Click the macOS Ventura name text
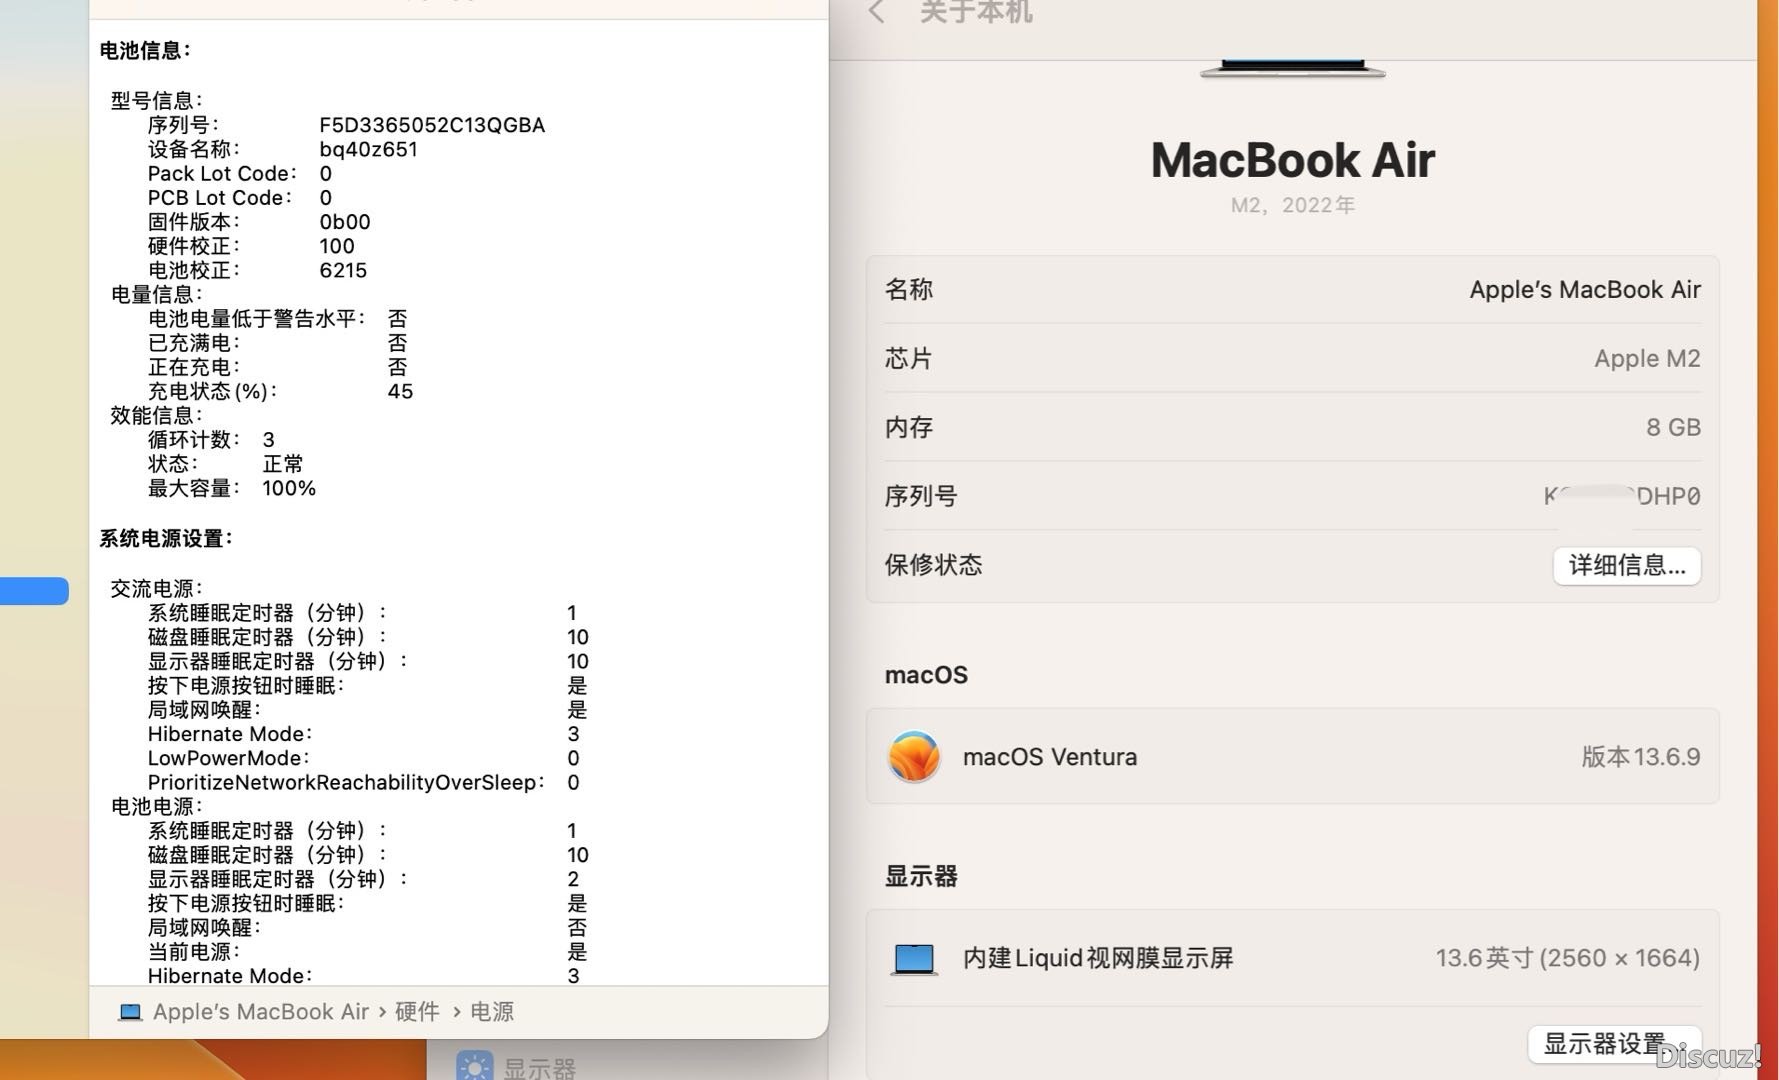This screenshot has width=1779, height=1080. [x=1050, y=757]
